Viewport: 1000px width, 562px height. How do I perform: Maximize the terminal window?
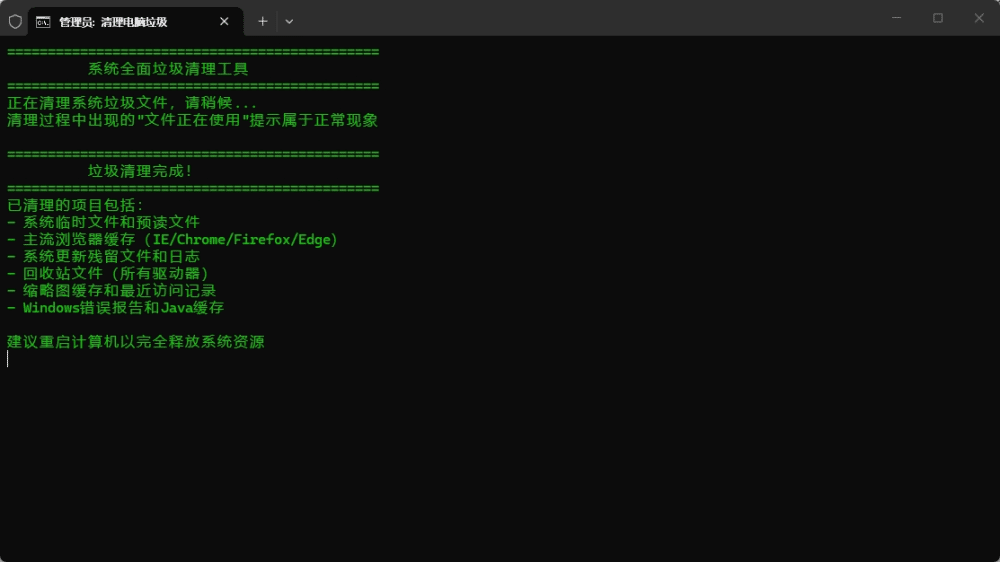[x=938, y=18]
